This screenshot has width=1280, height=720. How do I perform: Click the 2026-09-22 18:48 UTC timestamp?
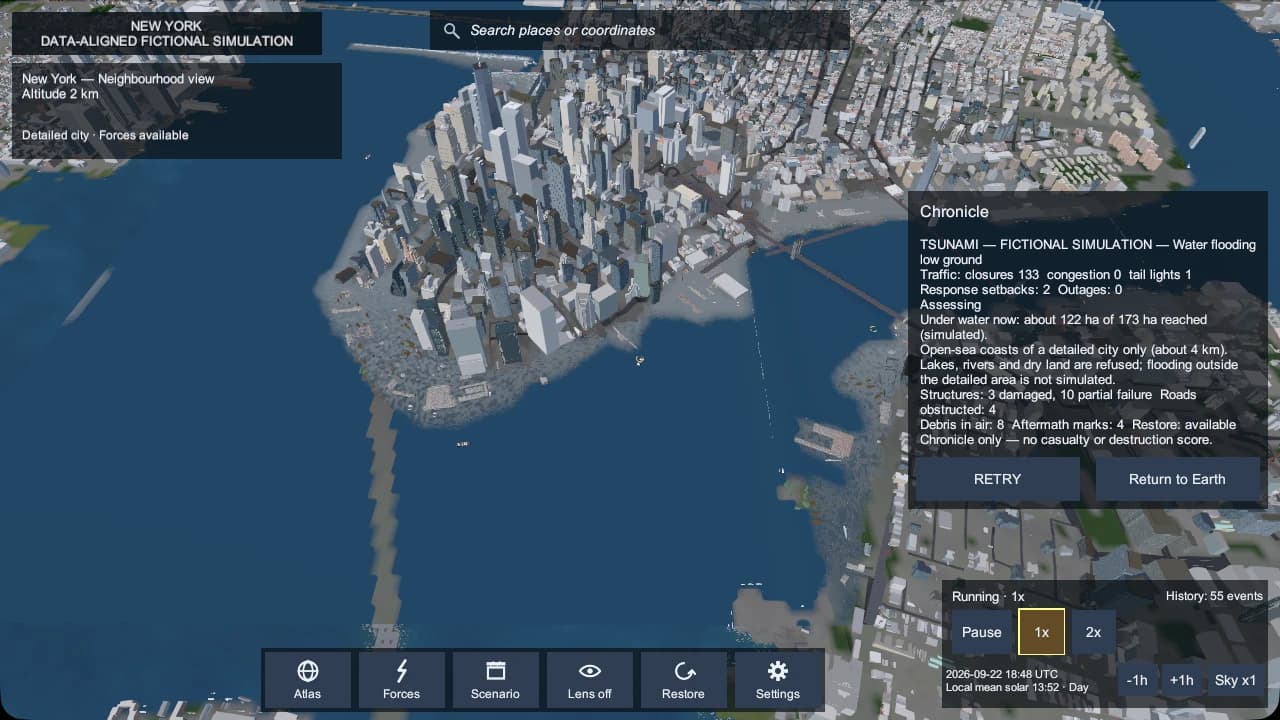tap(1002, 674)
